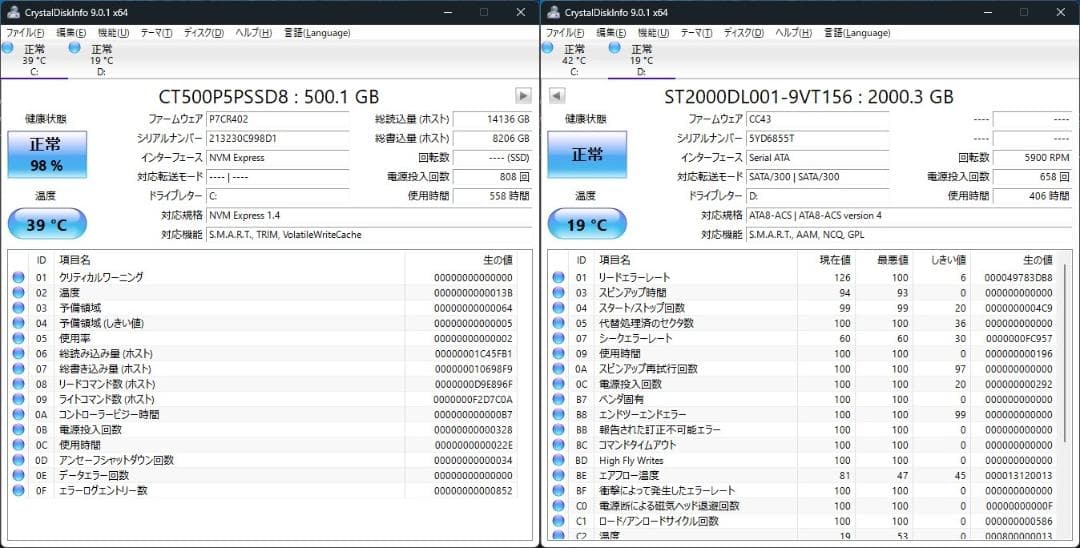This screenshot has width=1080, height=548.
Task: Click status icon for エアフロー温度 row
Action: coord(559,475)
